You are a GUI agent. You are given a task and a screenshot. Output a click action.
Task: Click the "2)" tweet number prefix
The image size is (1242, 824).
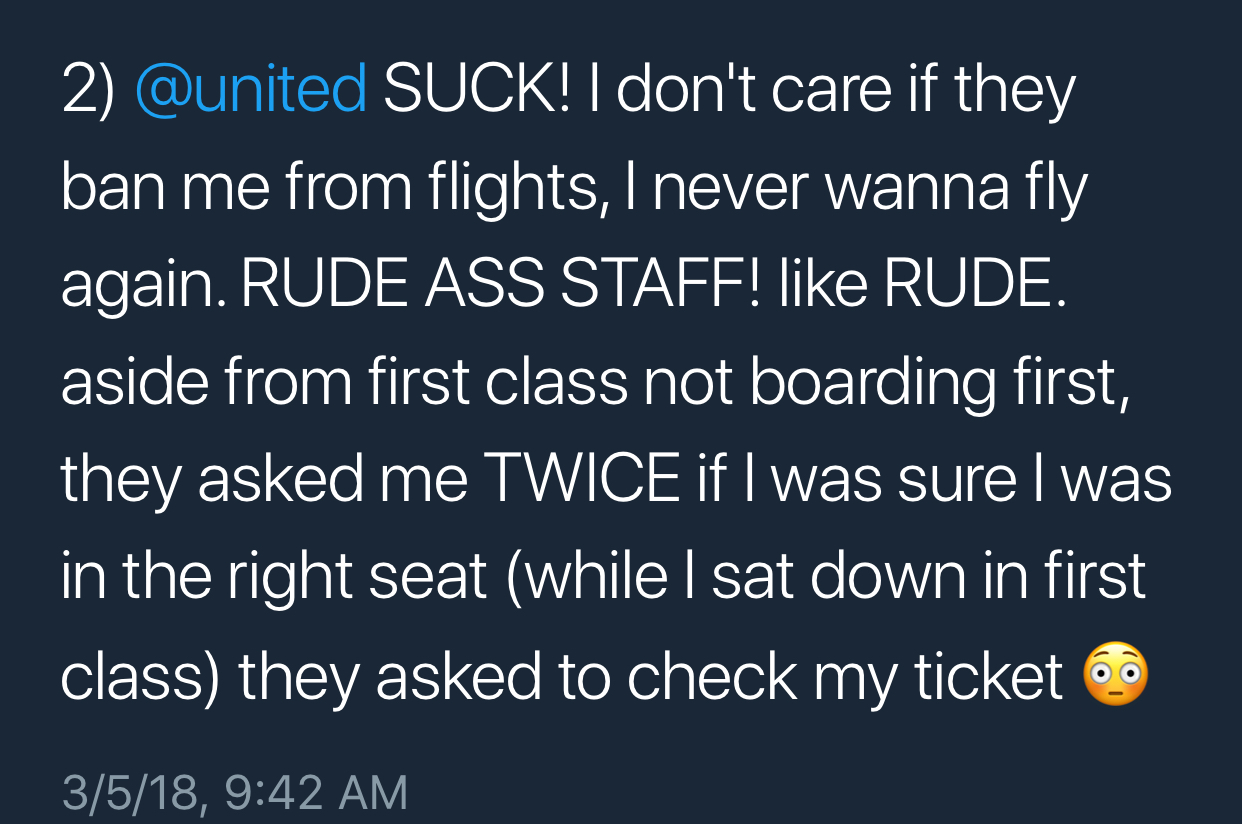tap(88, 90)
